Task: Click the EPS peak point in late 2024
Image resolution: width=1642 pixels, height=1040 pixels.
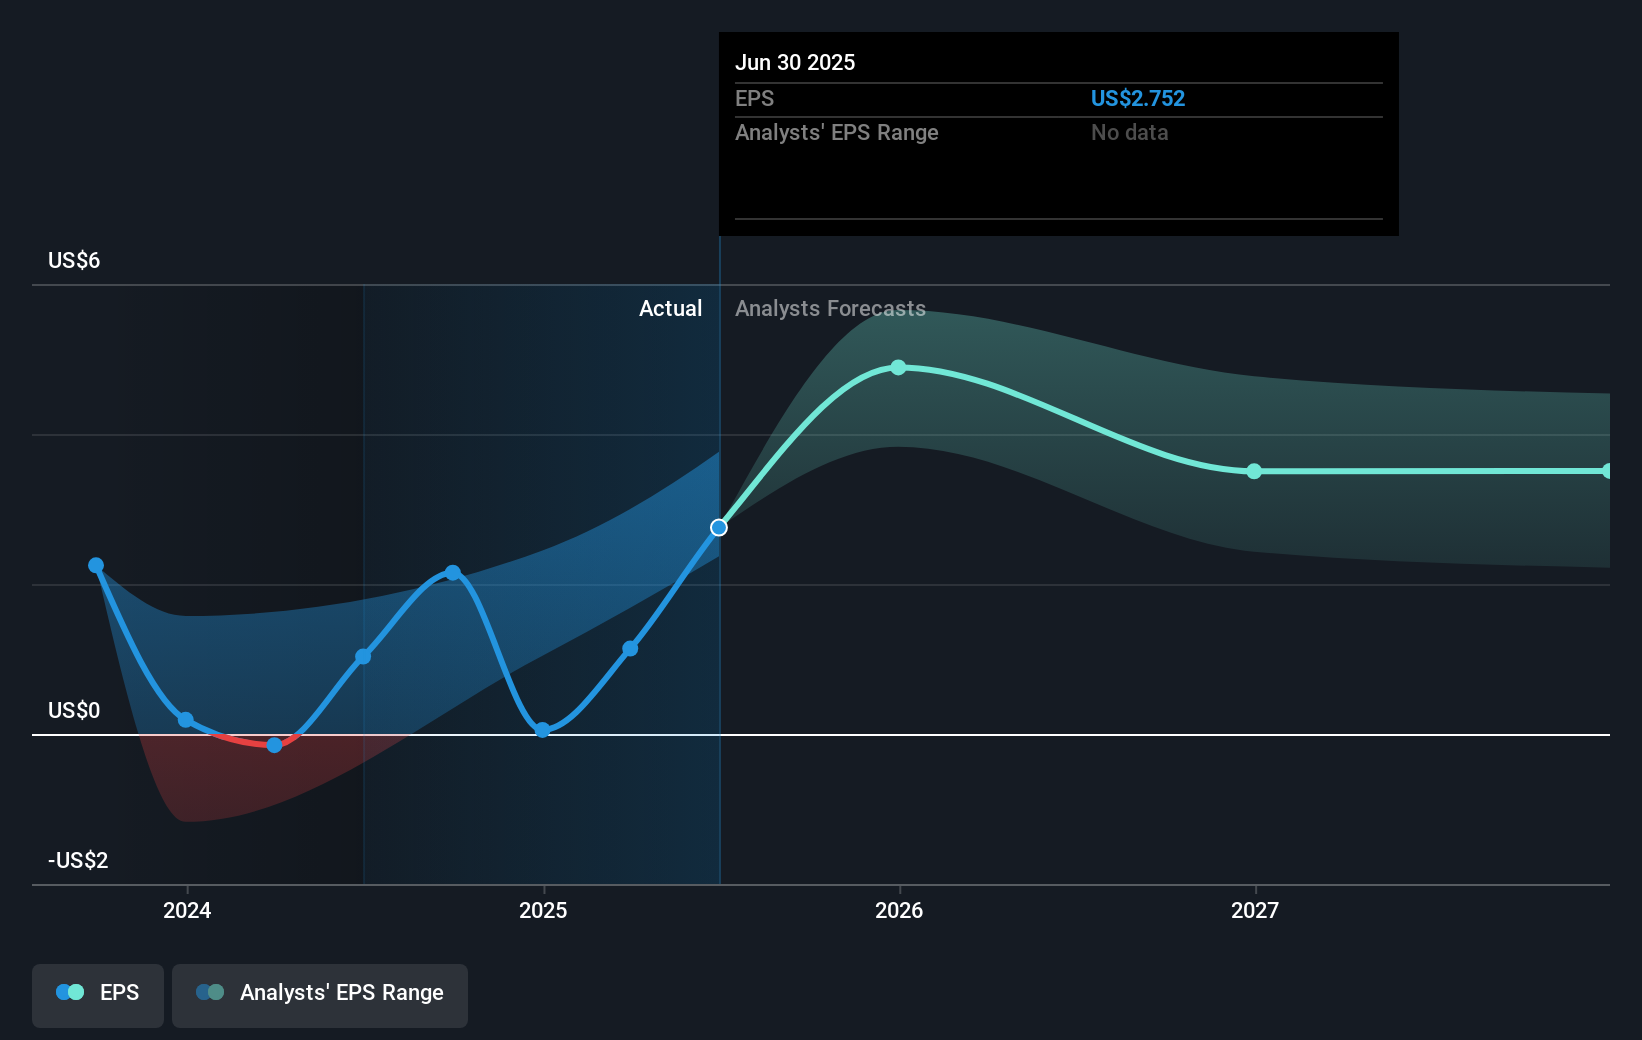Action: coord(453,572)
